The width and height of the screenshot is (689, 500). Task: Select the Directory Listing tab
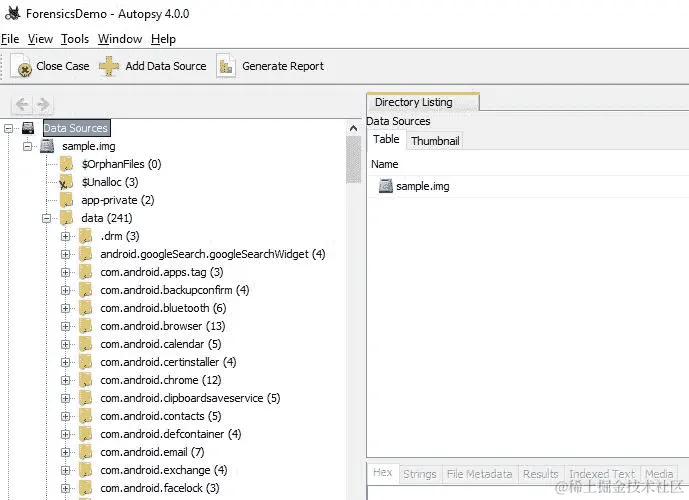tap(423, 102)
